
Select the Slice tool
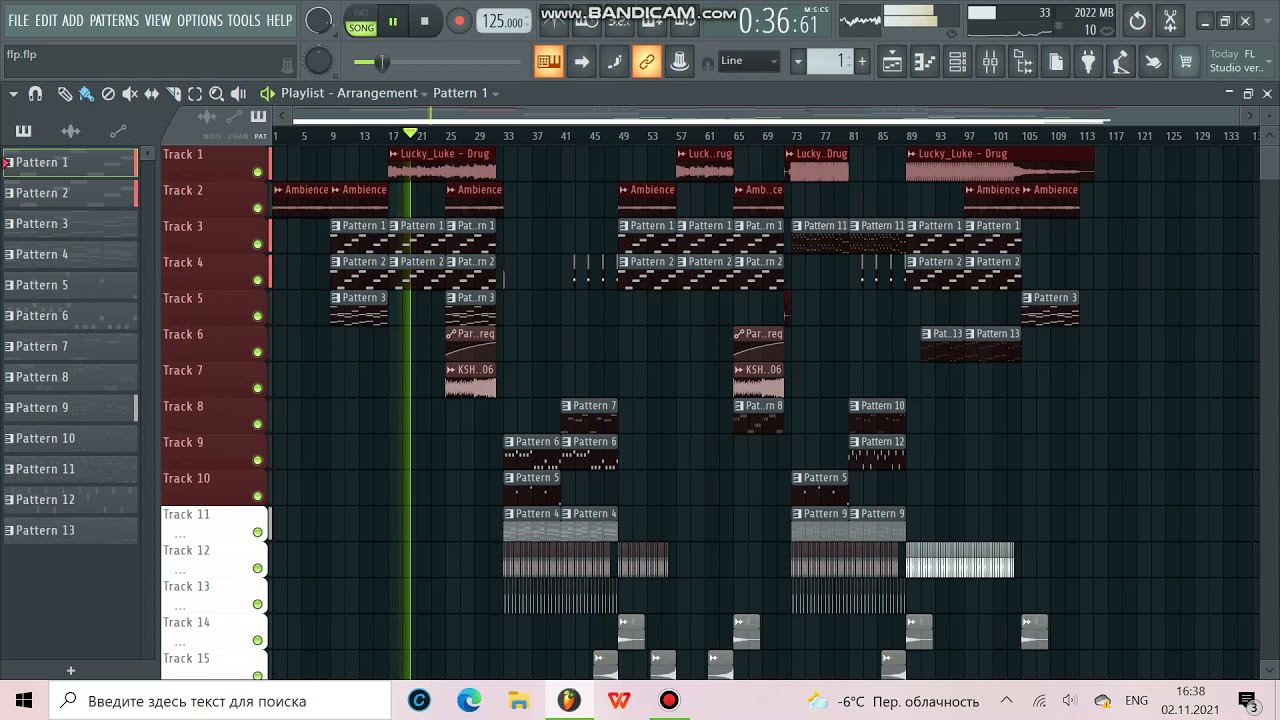(174, 93)
